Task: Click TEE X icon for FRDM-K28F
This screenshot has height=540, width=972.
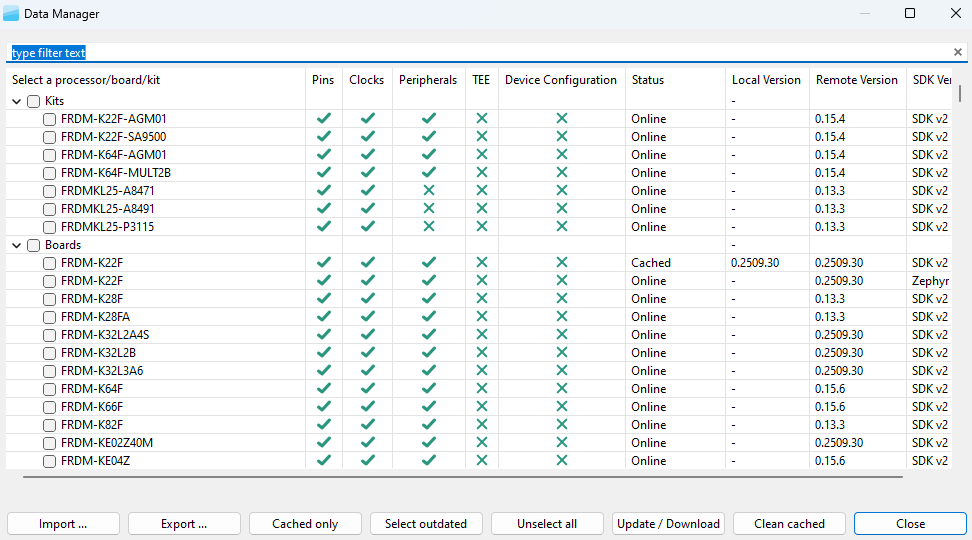Action: click(x=482, y=299)
